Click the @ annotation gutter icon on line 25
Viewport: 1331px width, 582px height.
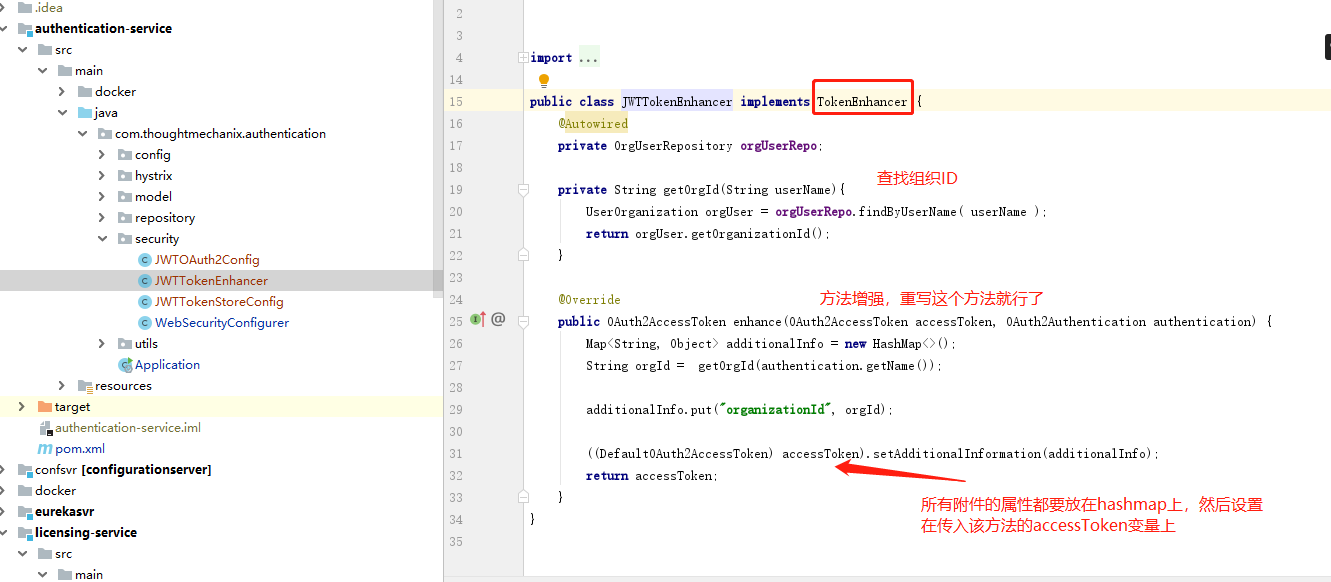[x=498, y=320]
